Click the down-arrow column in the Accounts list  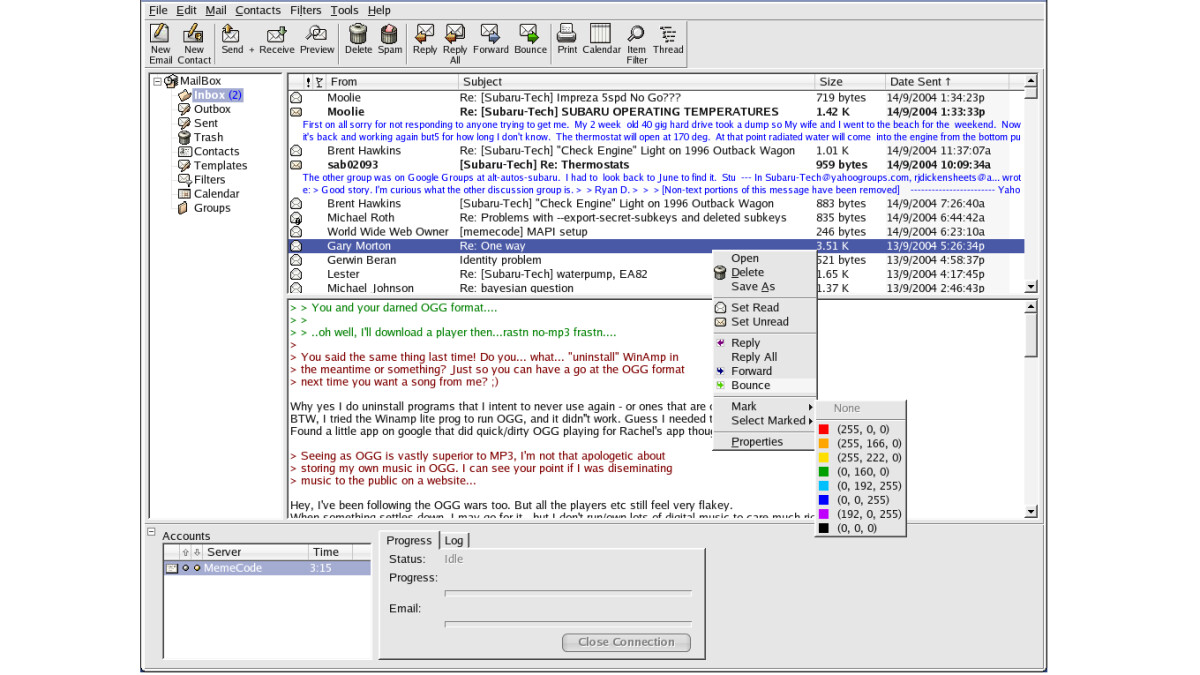point(197,552)
